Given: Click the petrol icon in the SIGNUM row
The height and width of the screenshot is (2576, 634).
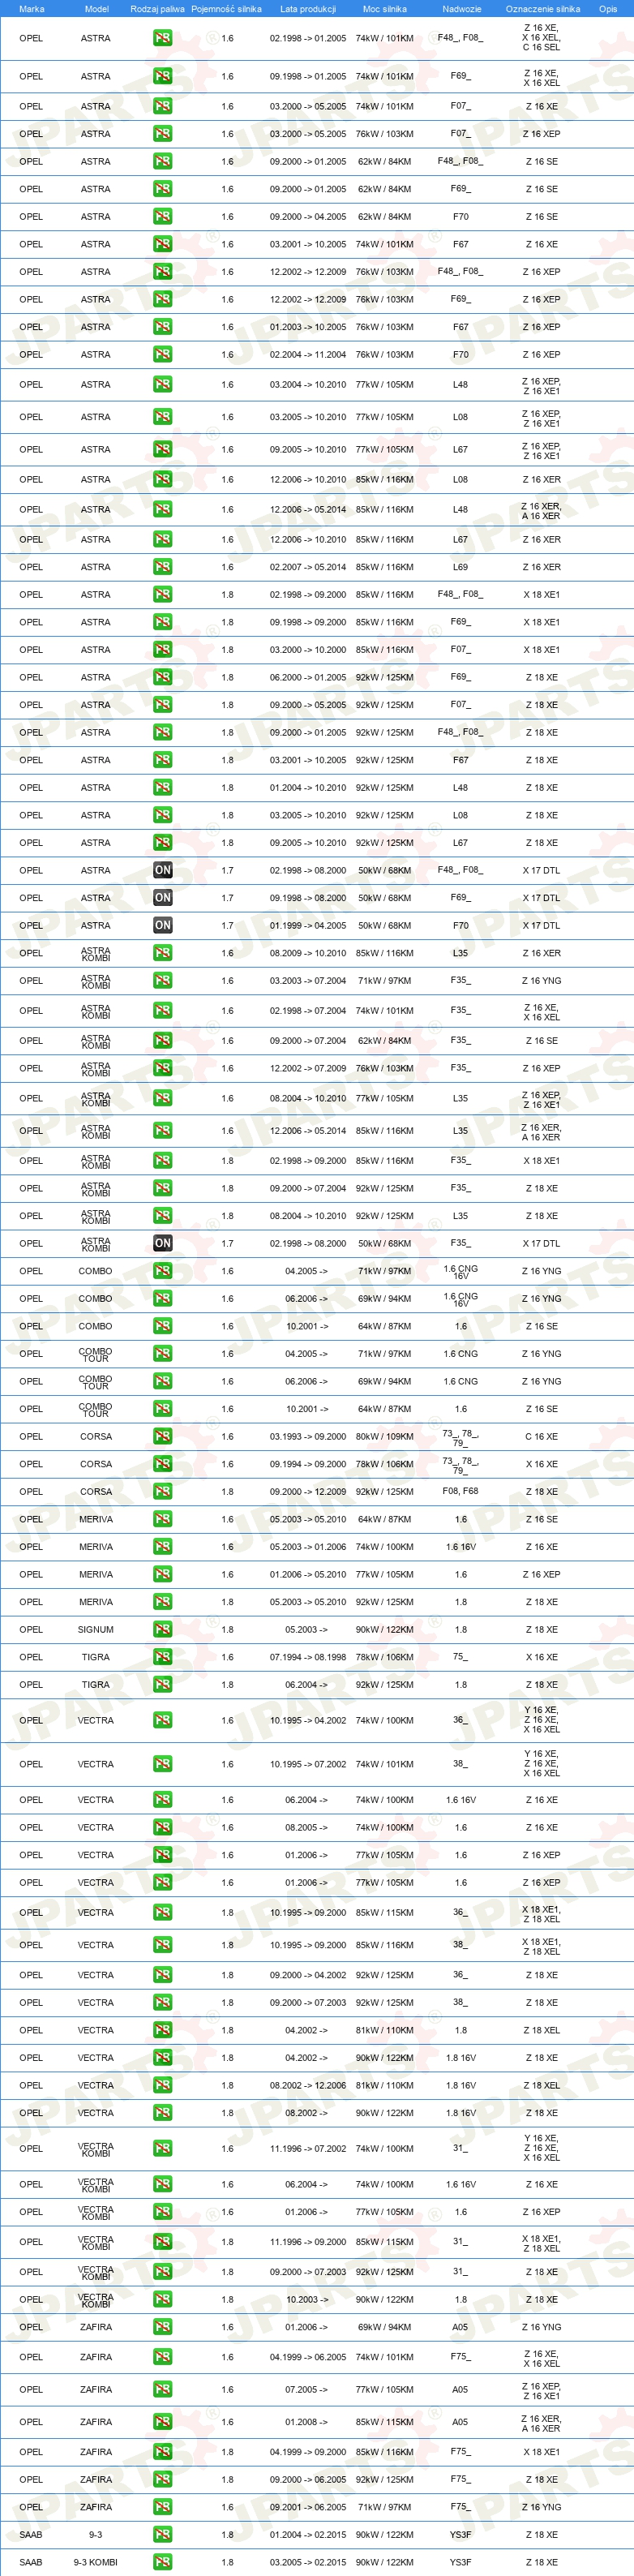Looking at the screenshot, I should 162,1629.
